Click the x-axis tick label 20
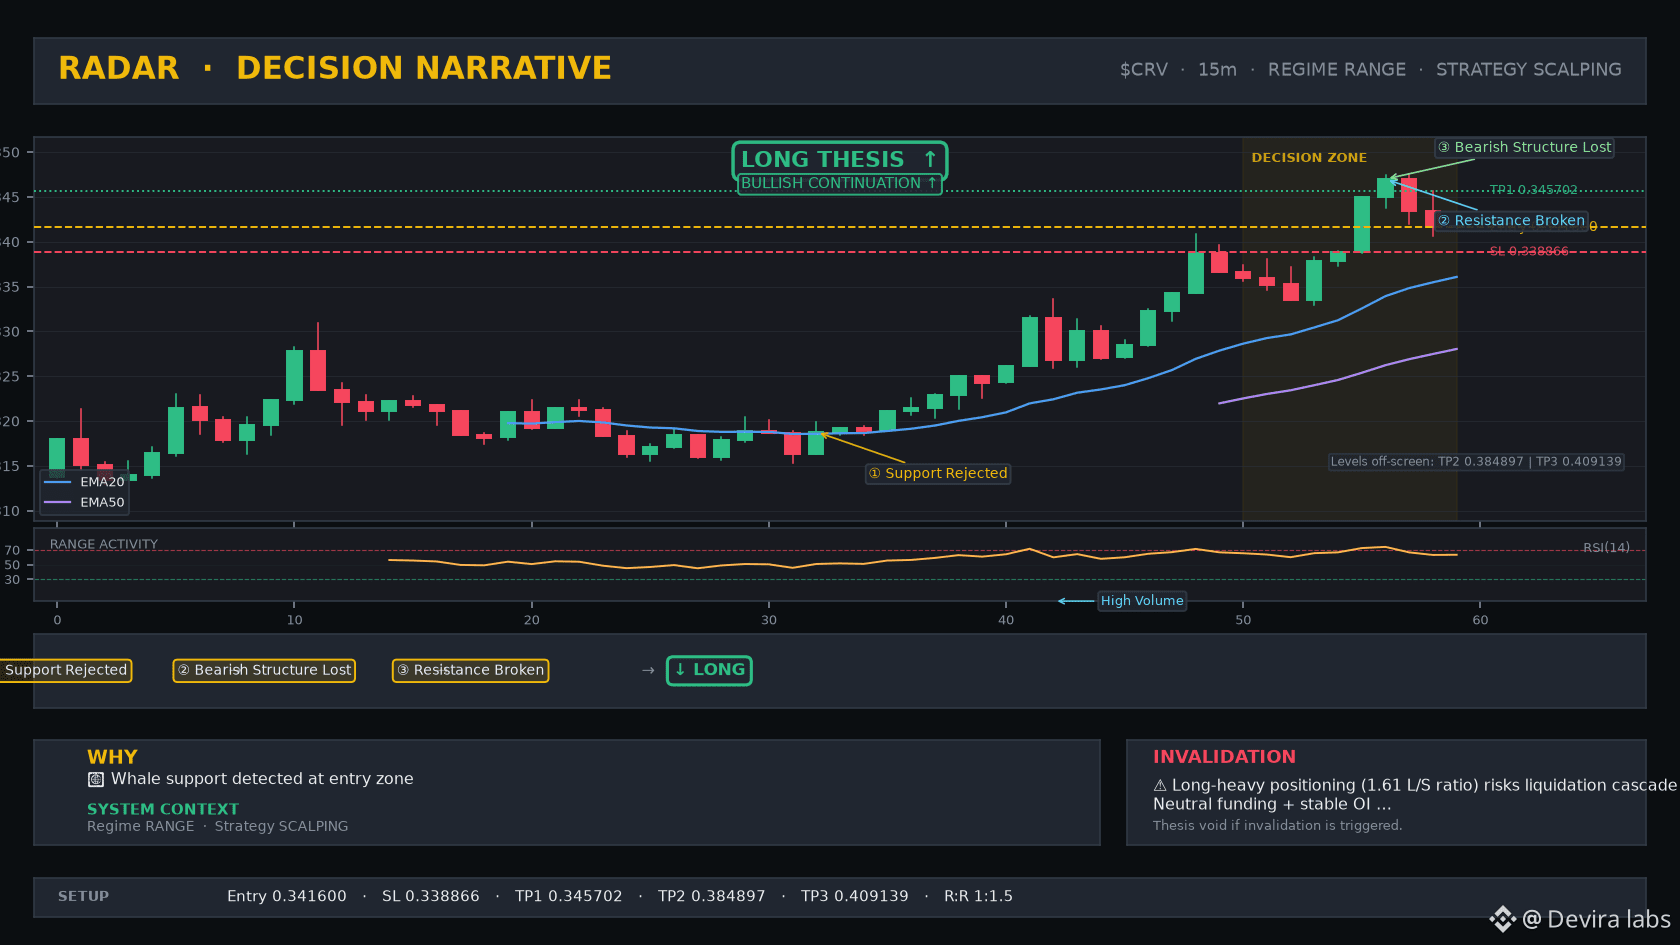Viewport: 1680px width, 945px height. click(x=532, y=620)
